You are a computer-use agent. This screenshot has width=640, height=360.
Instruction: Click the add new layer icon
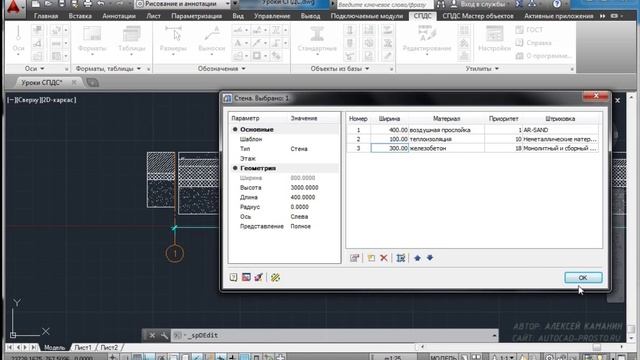[371, 258]
